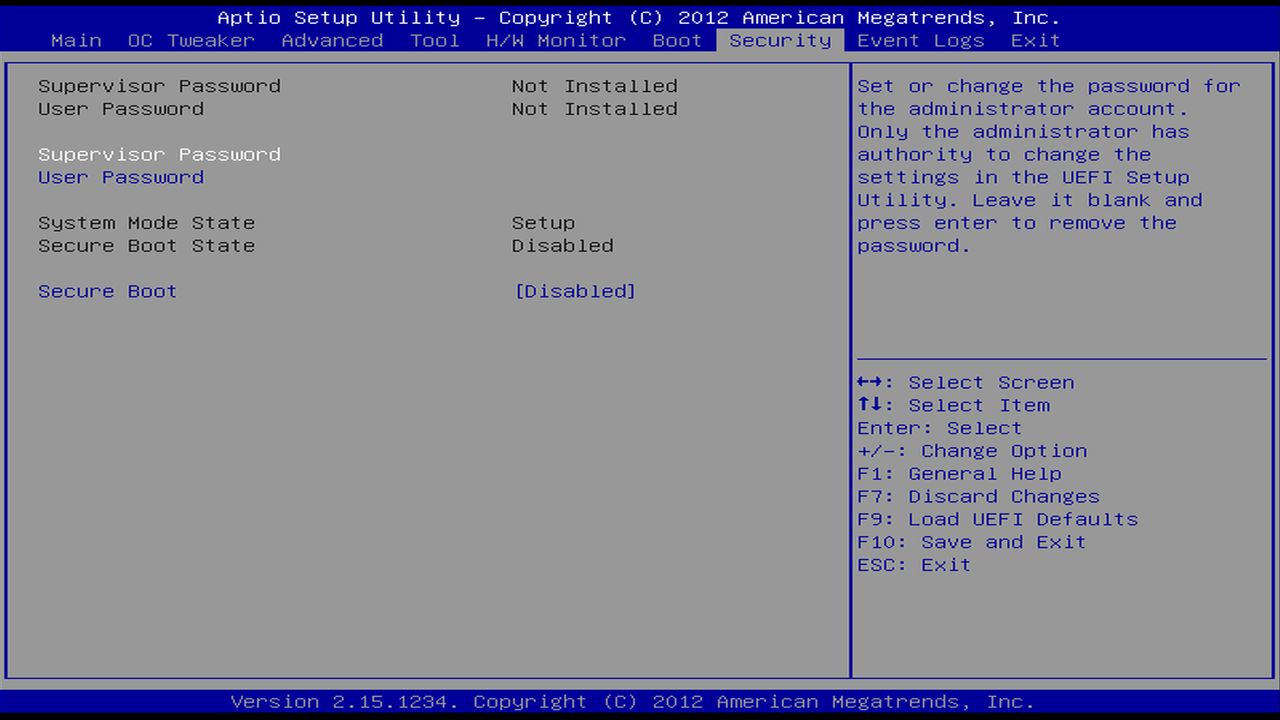
Task: Open the Event Logs tab
Action: tap(921, 41)
